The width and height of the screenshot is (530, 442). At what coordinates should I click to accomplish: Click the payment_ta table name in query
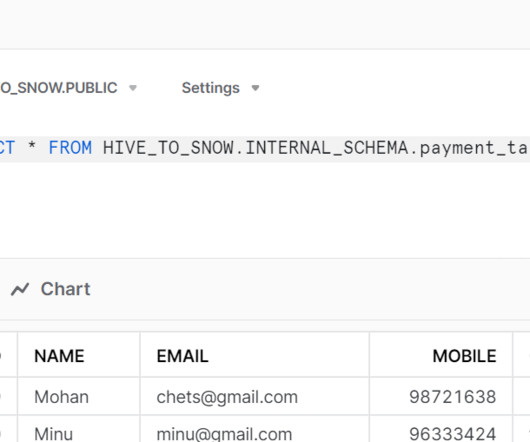[x=475, y=149]
